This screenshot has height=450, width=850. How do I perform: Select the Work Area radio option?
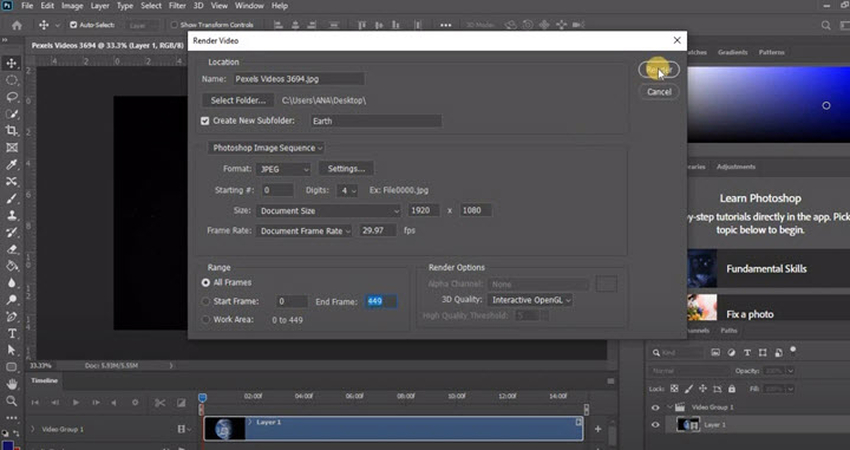[205, 320]
